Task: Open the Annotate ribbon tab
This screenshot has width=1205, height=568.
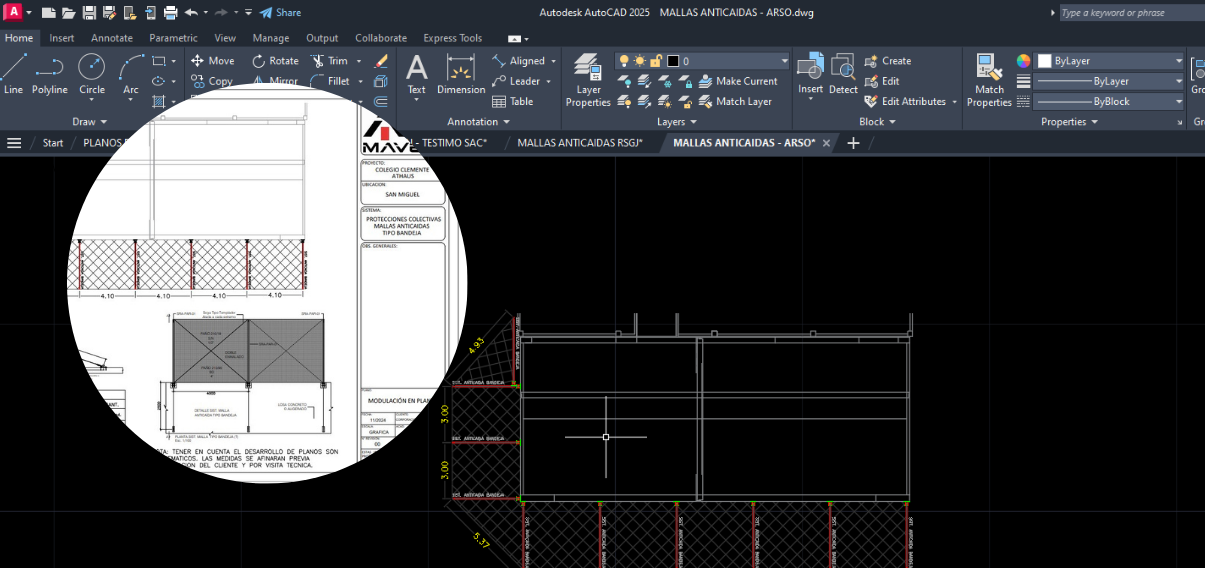Action: point(111,38)
